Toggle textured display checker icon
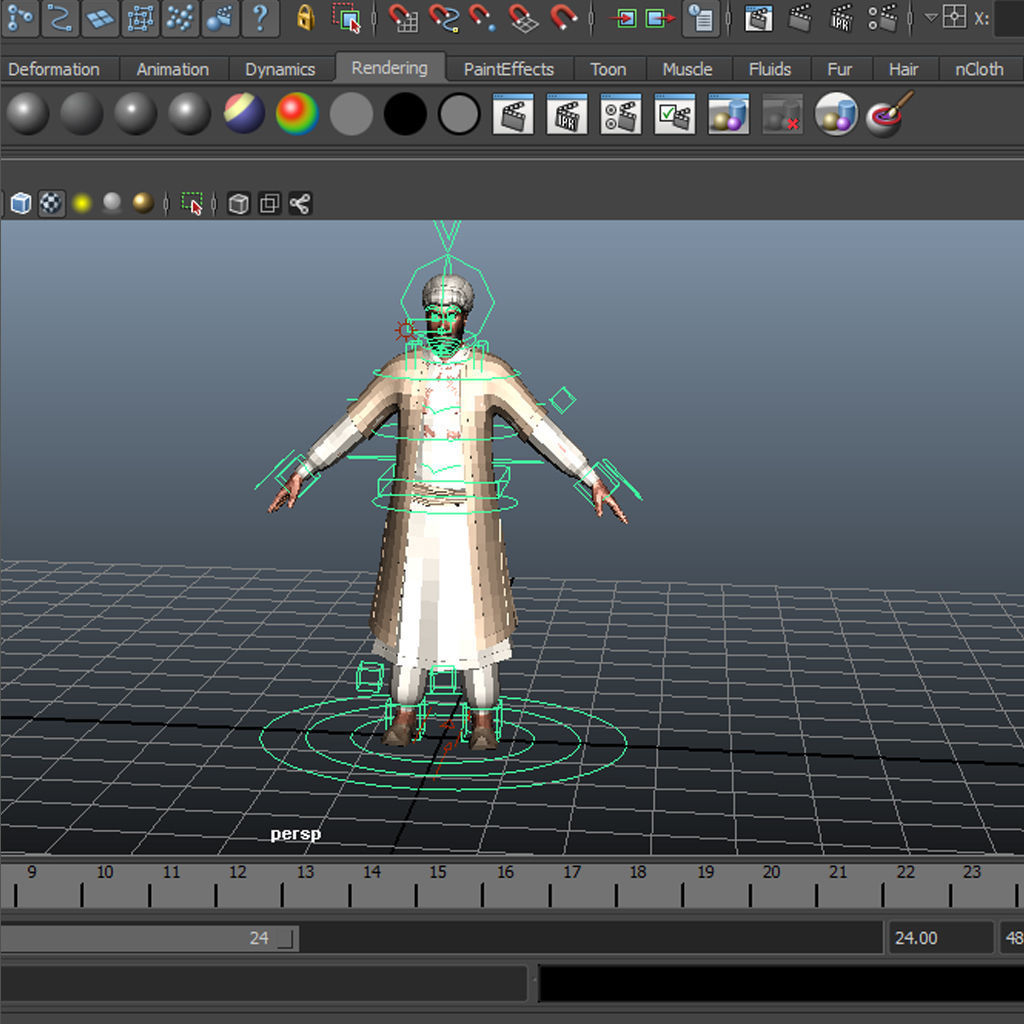Screen dimensions: 1024x1024 (x=51, y=203)
